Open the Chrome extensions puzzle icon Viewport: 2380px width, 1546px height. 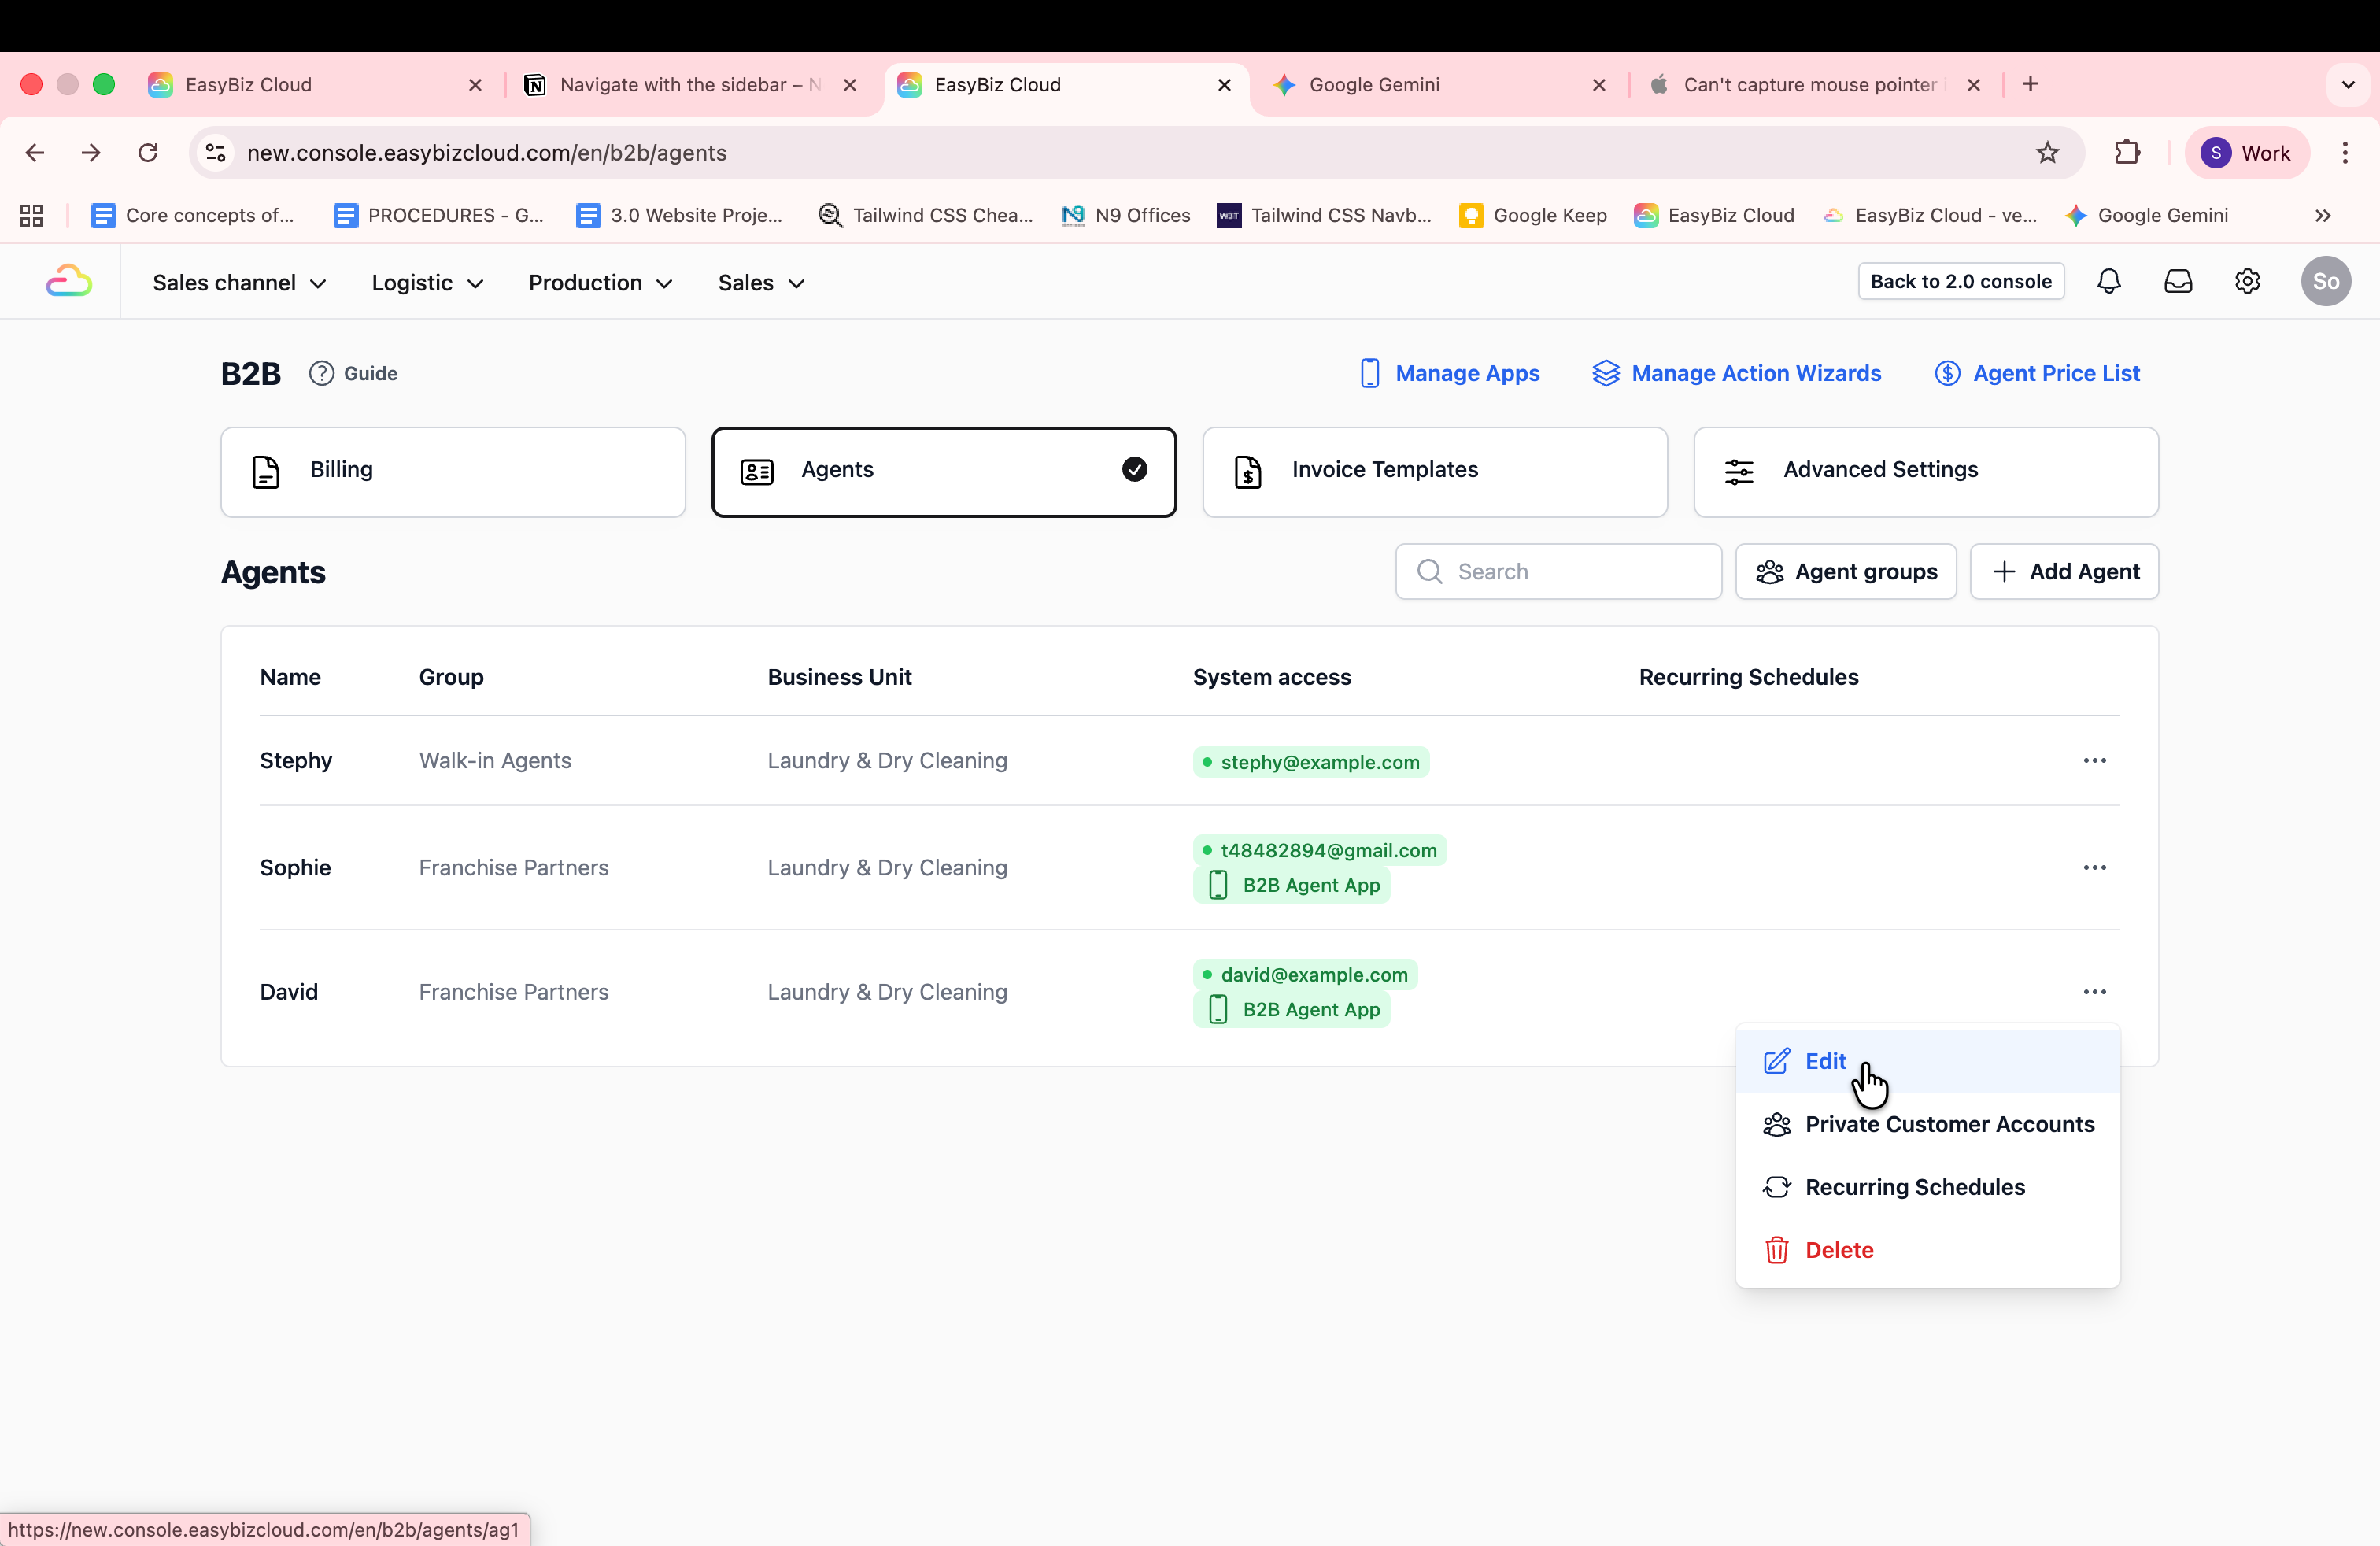pyautogui.click(x=2127, y=153)
